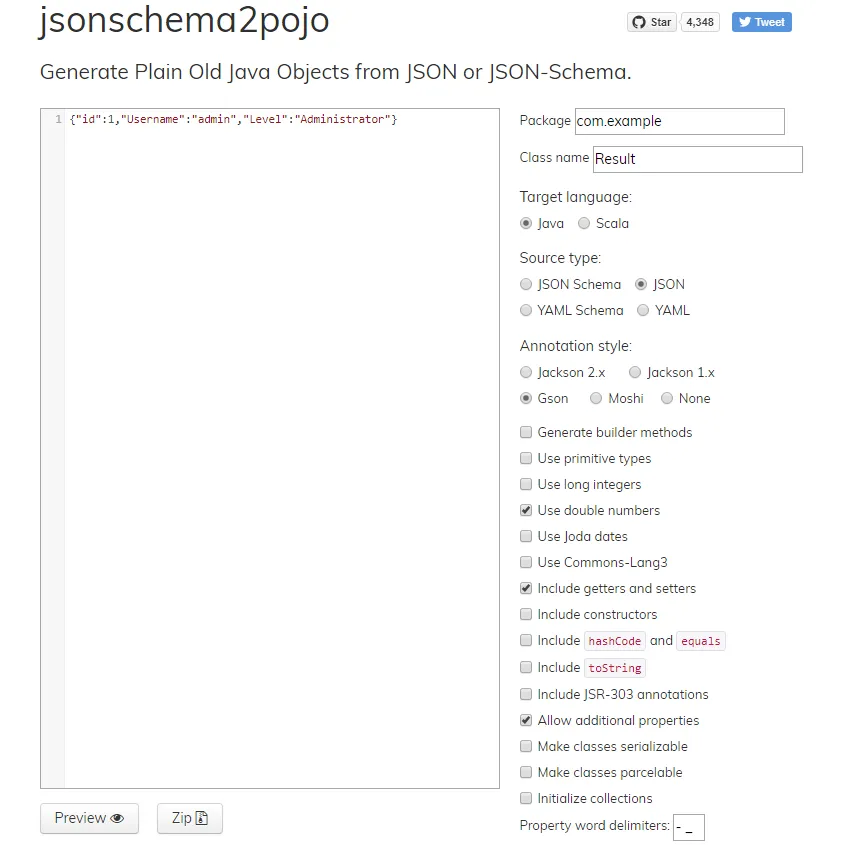Select JSON Schema source type
Viewport: 849px width, 851px height.
point(526,285)
